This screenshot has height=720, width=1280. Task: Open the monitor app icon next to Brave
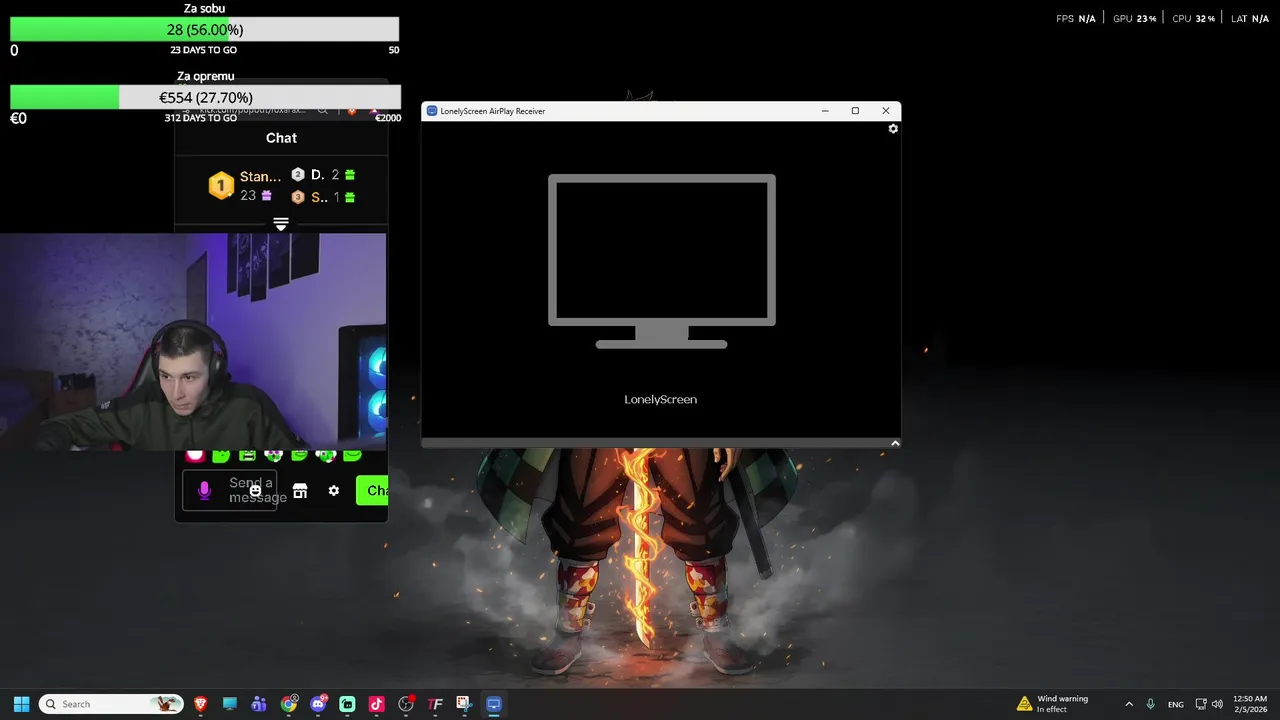click(229, 704)
